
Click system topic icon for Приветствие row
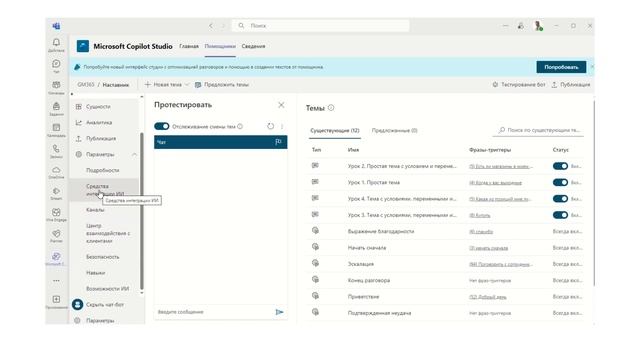pyautogui.click(x=315, y=296)
